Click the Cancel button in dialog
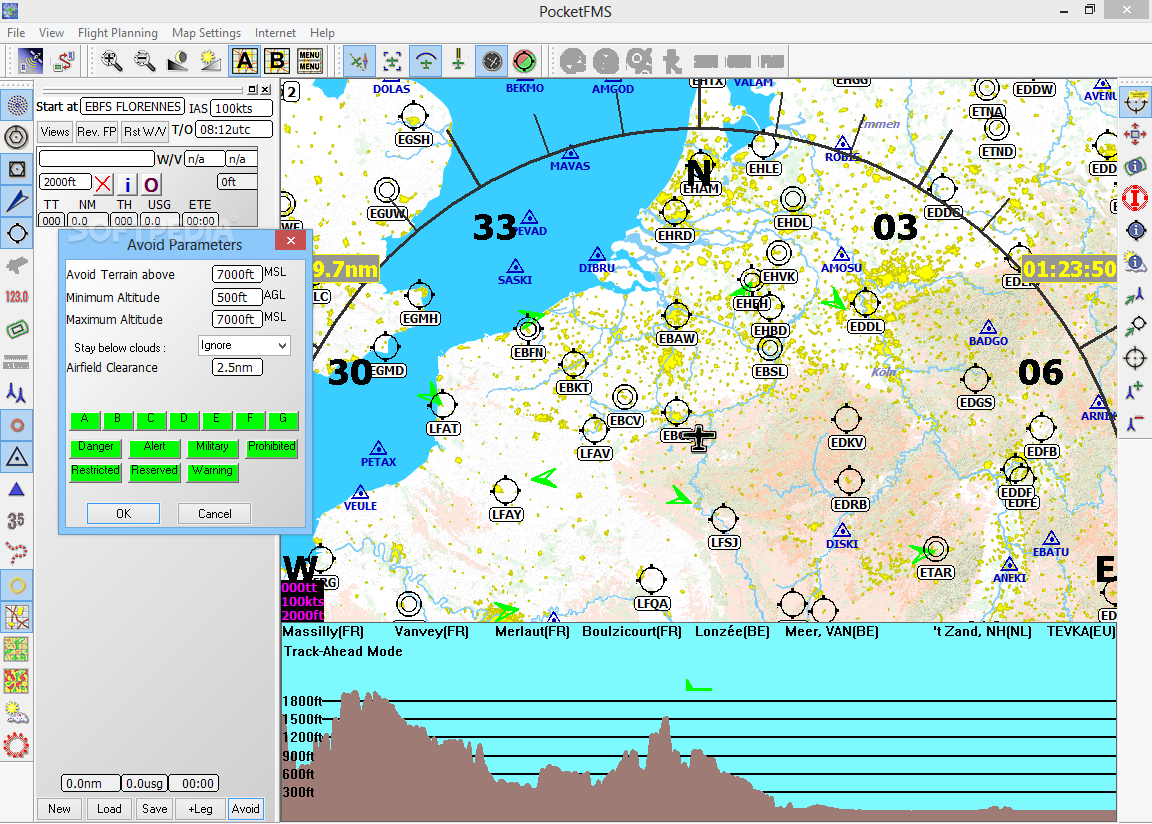The image size is (1152, 824). [214, 513]
